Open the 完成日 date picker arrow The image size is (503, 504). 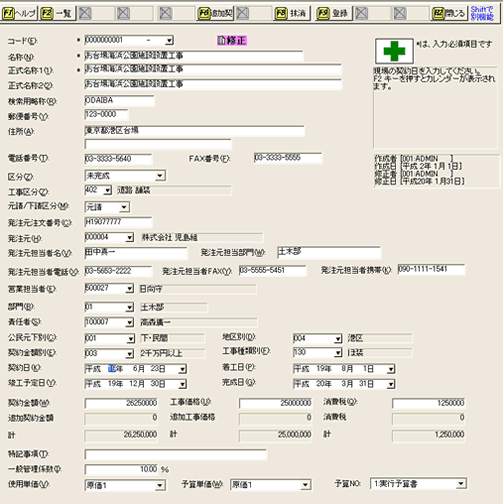[x=391, y=384]
